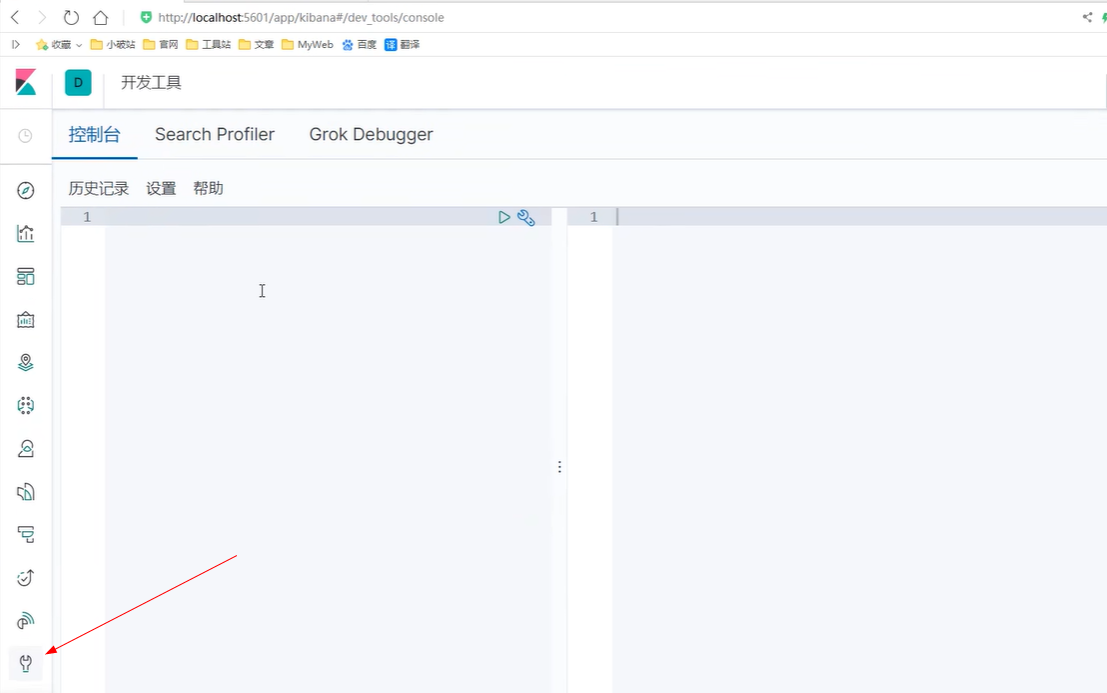Open APM icon in sidebar
This screenshot has height=693, width=1107.
click(x=25, y=535)
